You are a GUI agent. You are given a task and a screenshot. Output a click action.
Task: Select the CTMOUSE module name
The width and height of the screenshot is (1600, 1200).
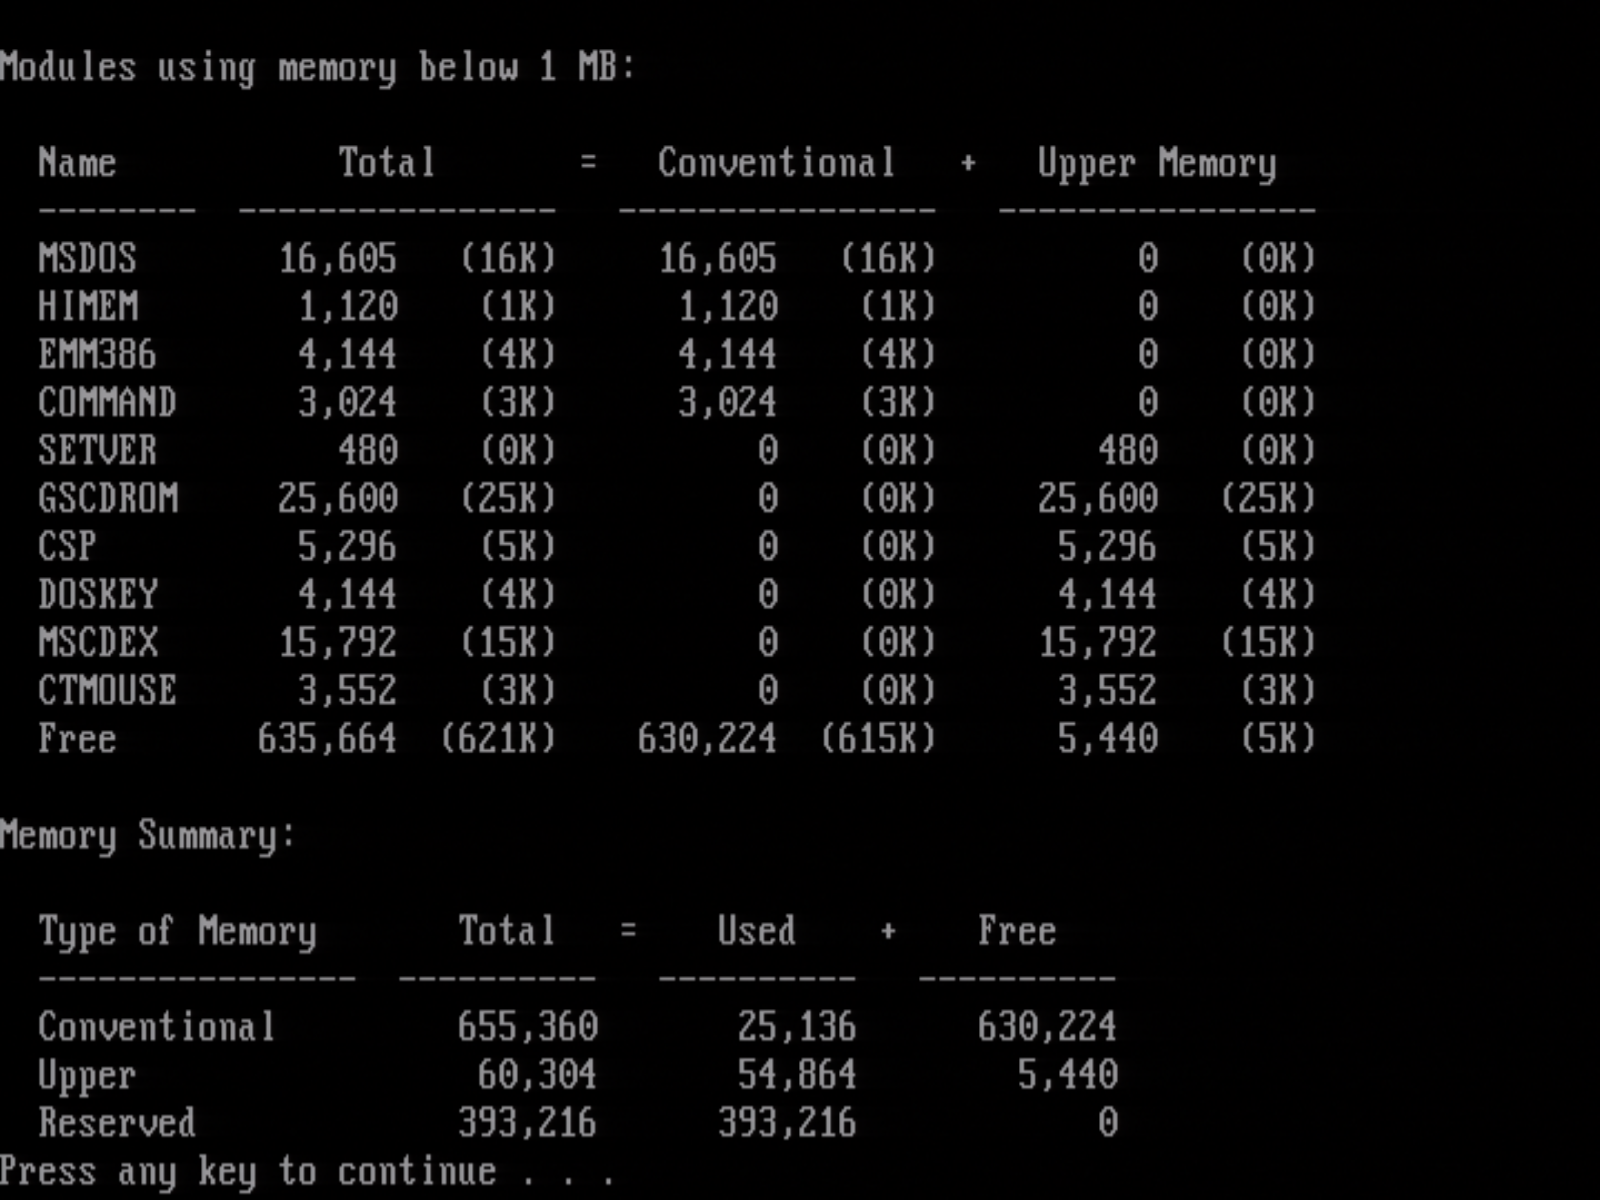click(107, 690)
